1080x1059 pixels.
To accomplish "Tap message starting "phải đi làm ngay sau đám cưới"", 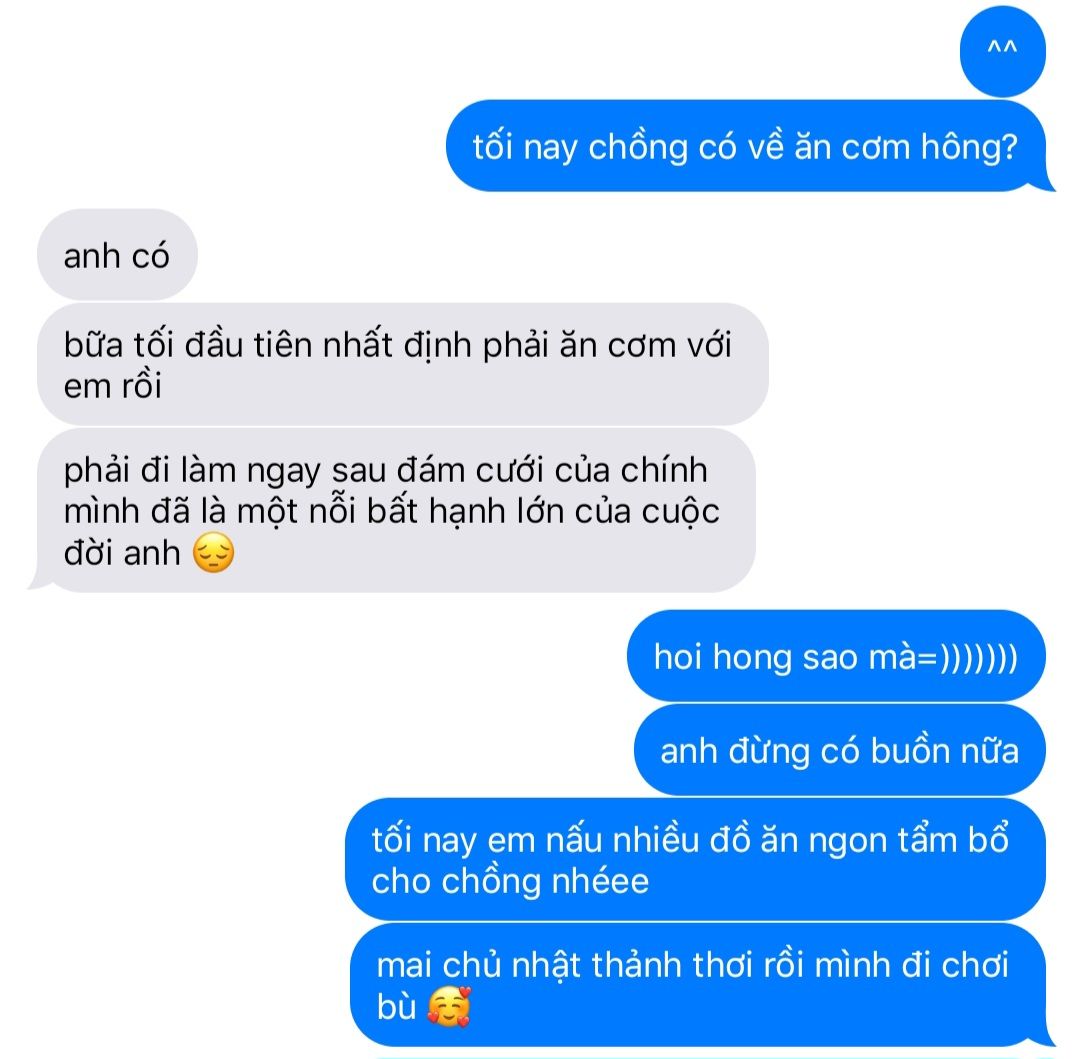I will [396, 510].
